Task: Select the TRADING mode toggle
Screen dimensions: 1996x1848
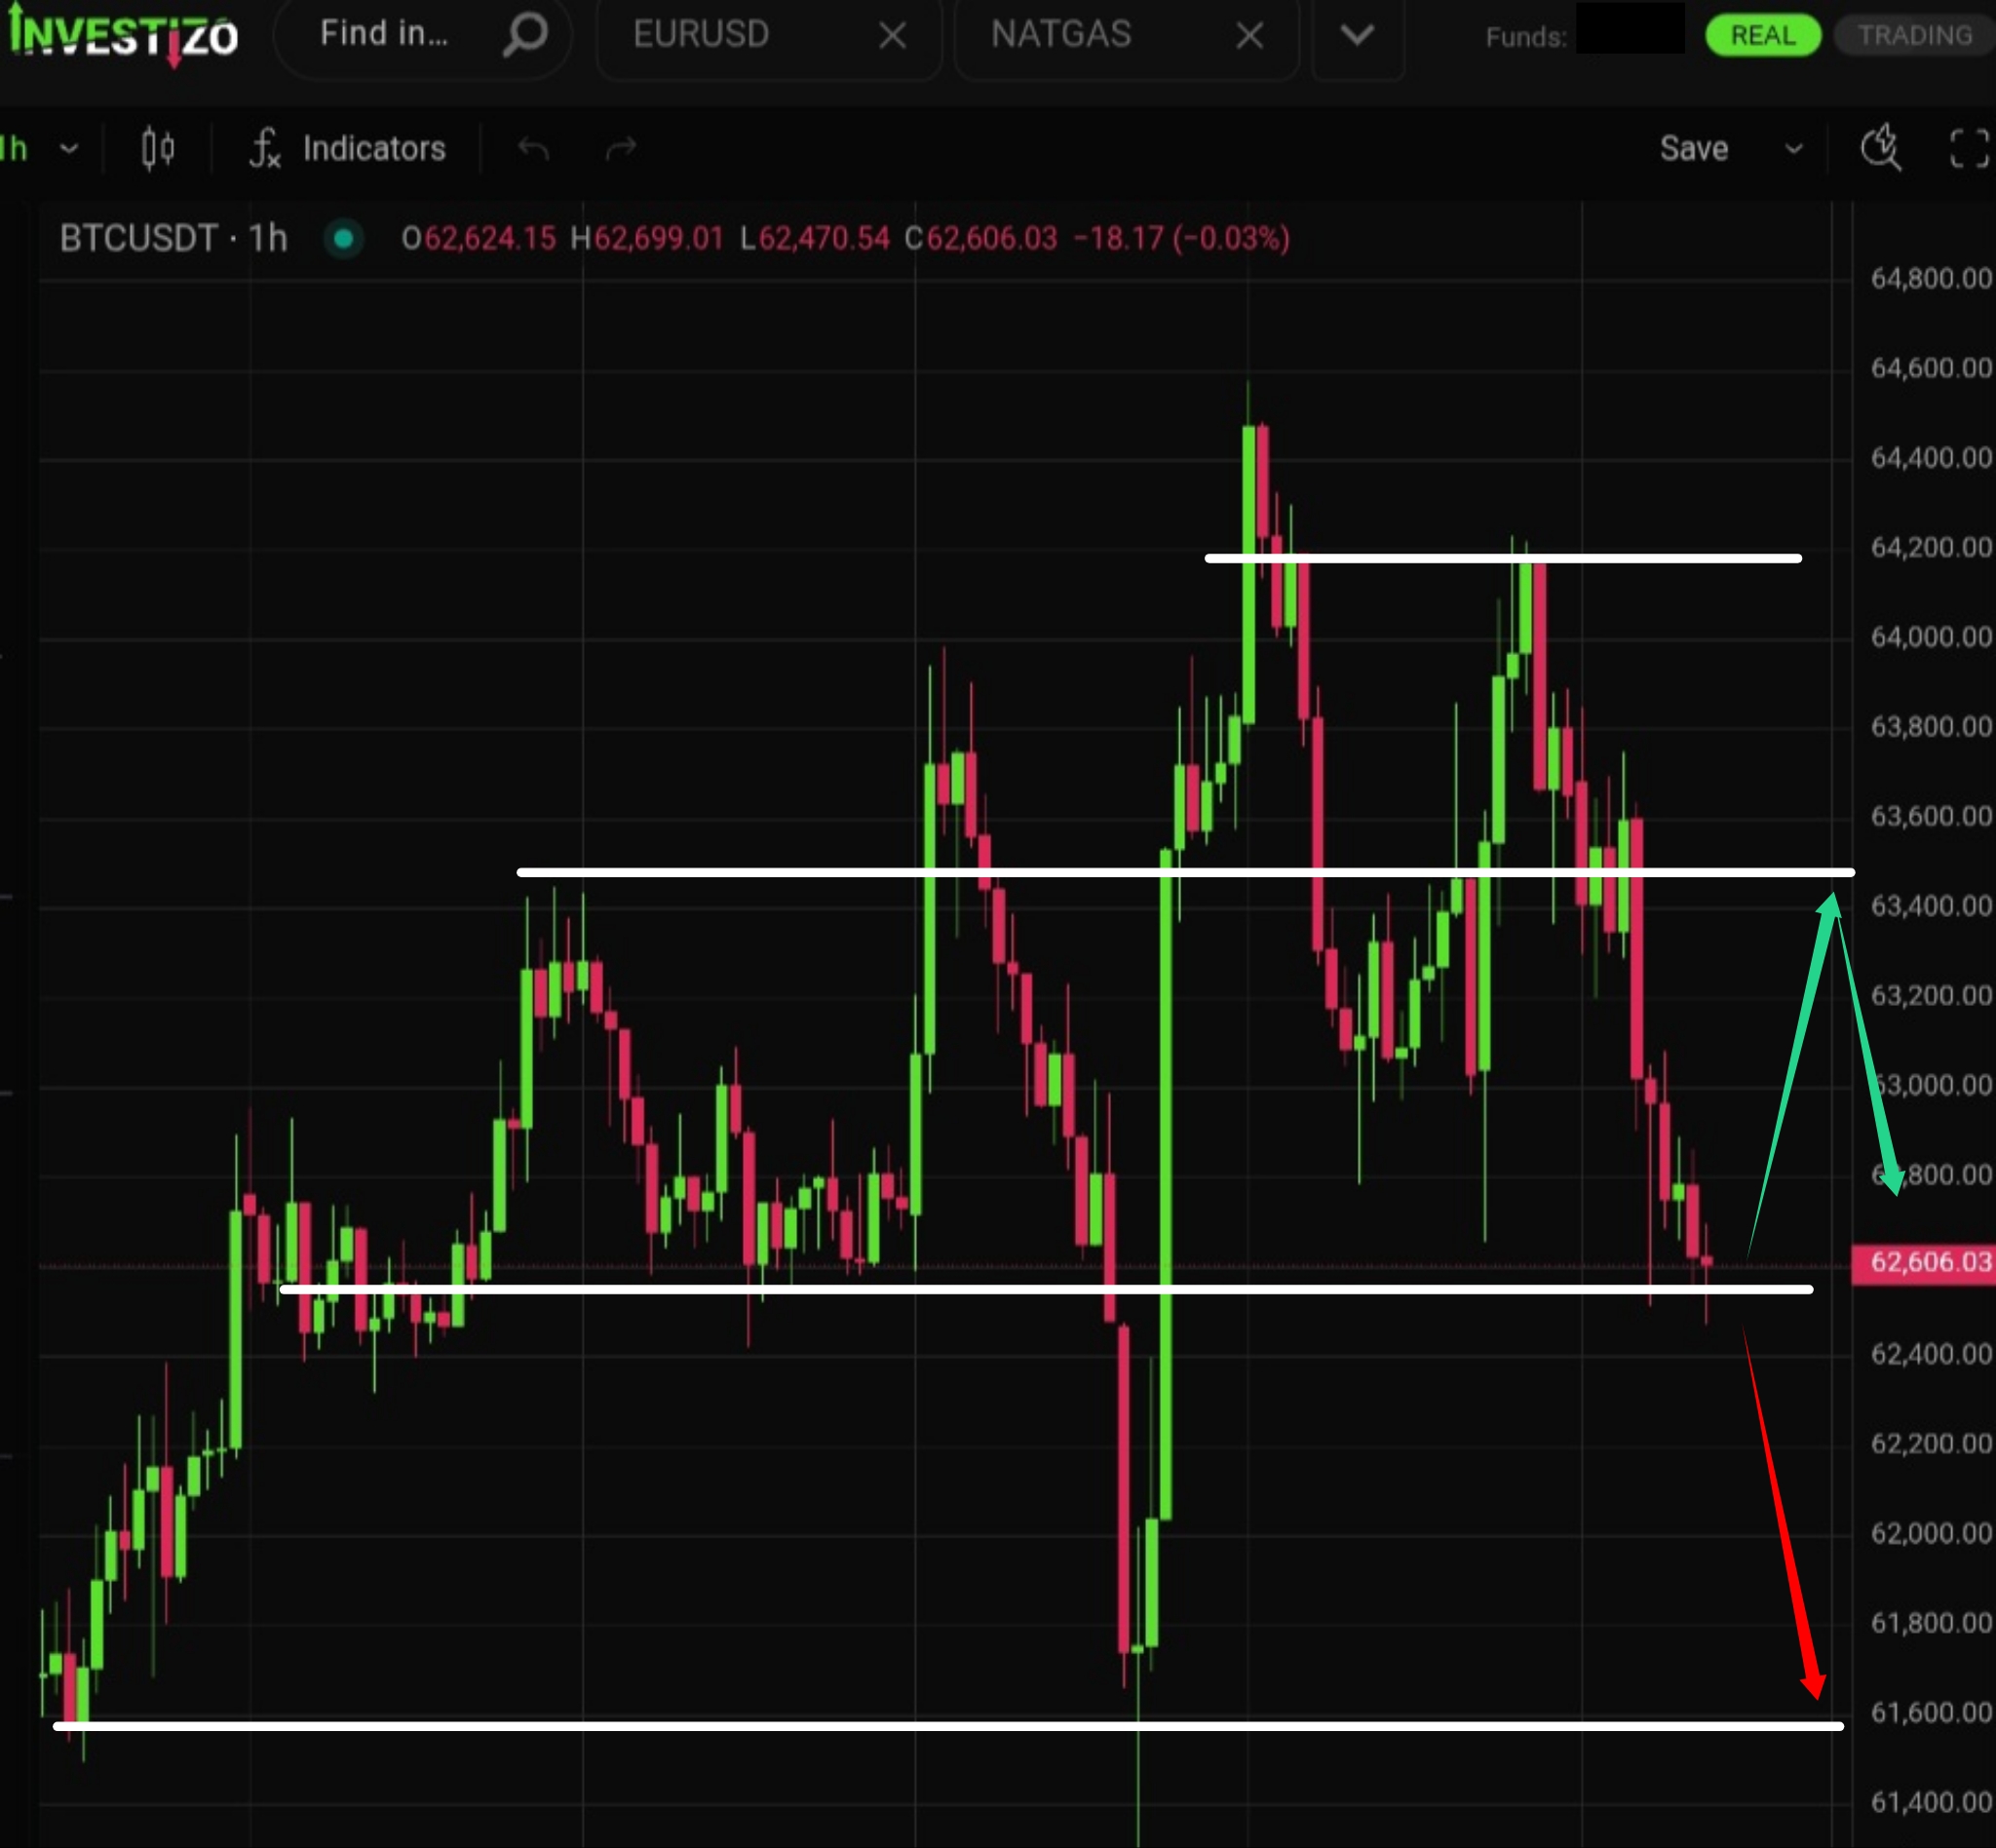Action: 1915,36
